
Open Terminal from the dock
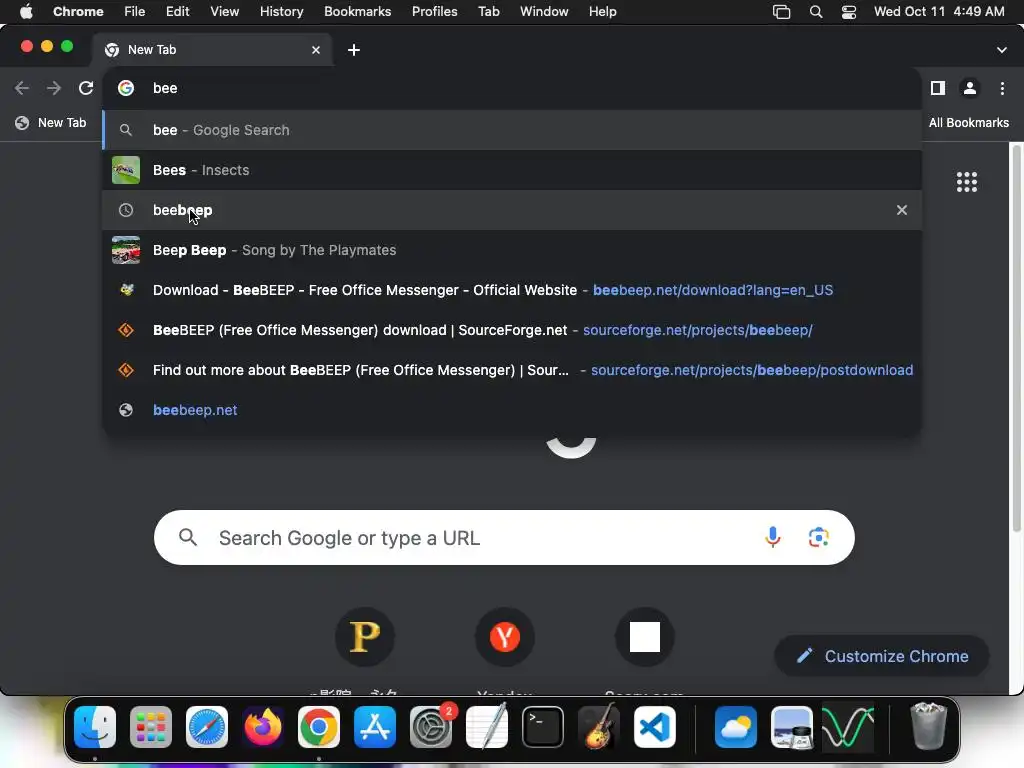pyautogui.click(x=543, y=727)
